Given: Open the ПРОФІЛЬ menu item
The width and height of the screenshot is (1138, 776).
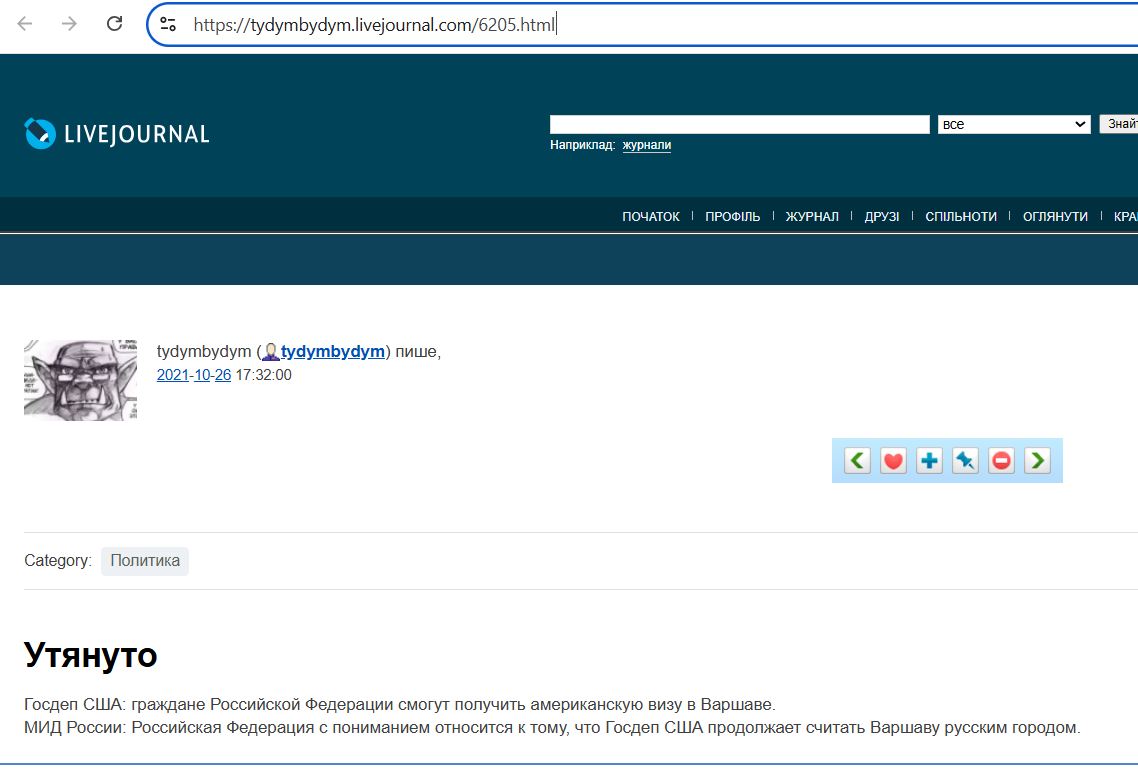Looking at the screenshot, I should click(x=732, y=217).
